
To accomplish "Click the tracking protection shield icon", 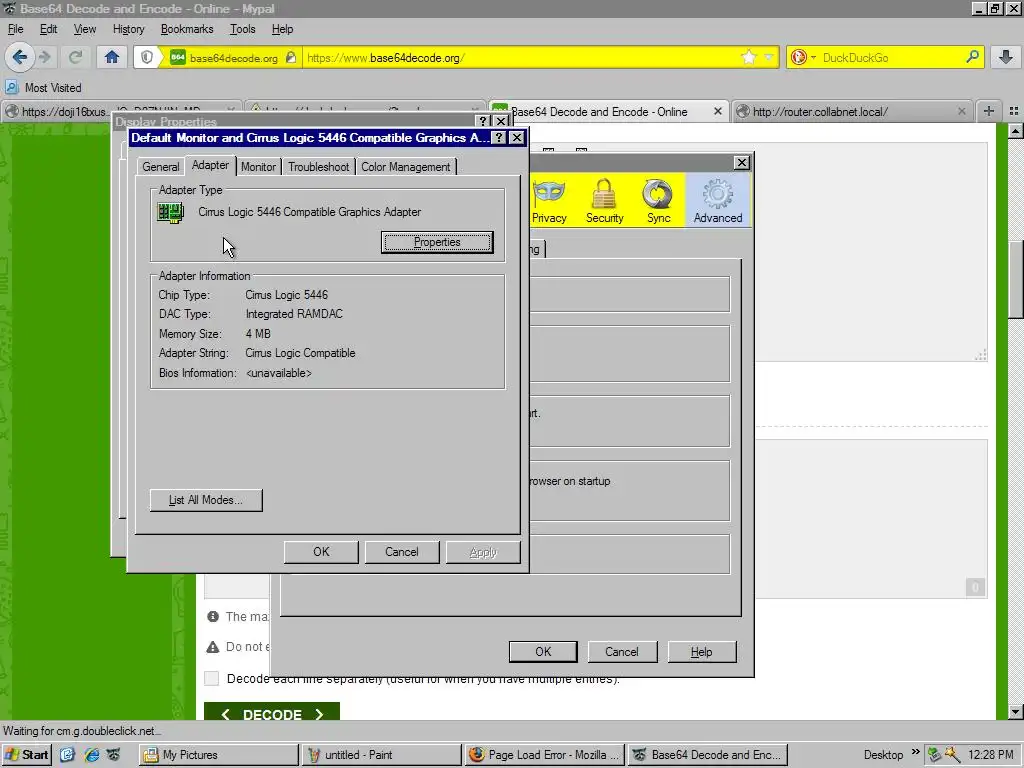I will (x=147, y=57).
